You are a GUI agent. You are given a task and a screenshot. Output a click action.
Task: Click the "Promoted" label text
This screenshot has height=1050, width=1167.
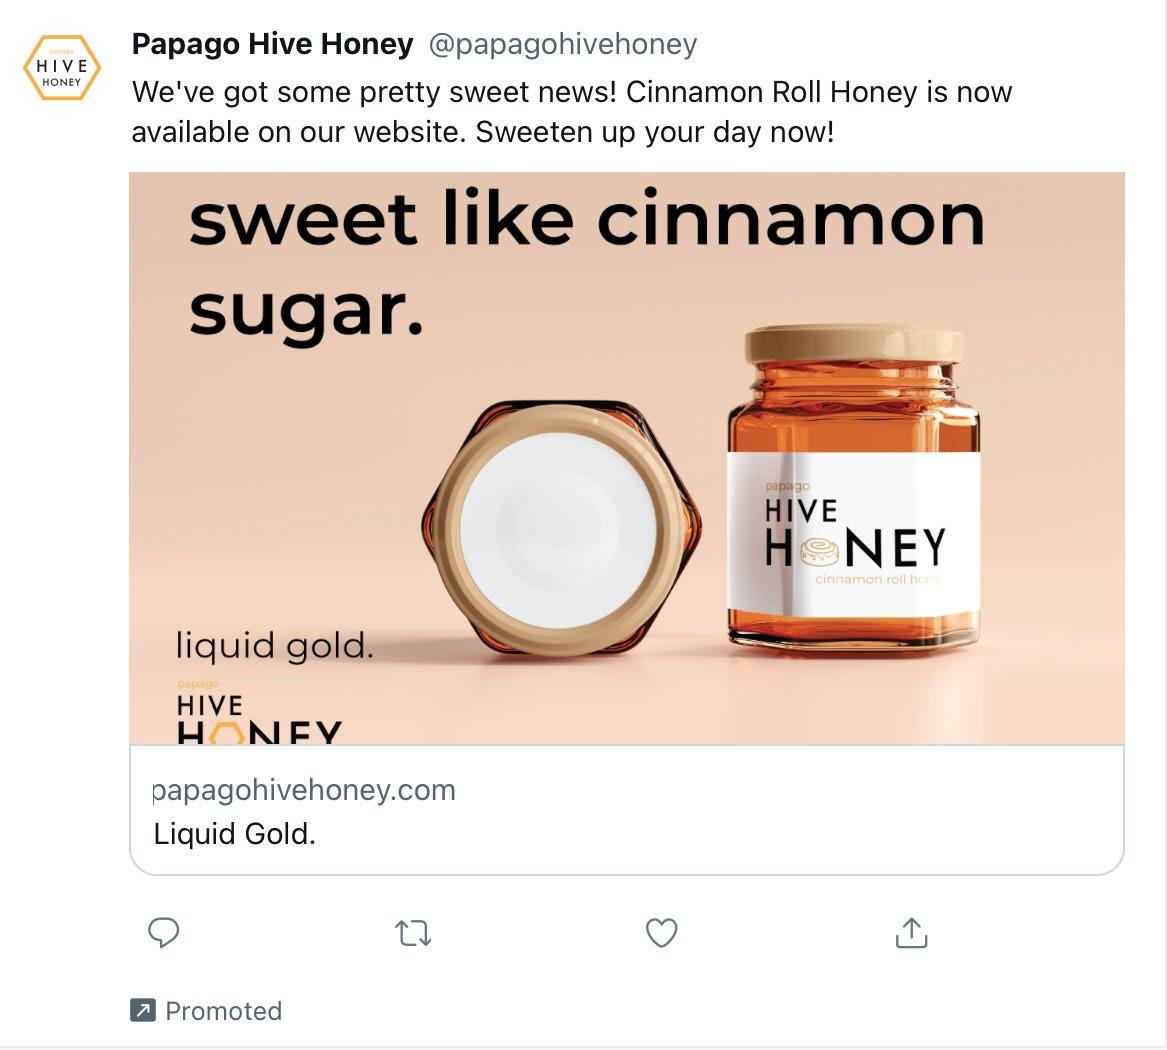[x=223, y=1011]
